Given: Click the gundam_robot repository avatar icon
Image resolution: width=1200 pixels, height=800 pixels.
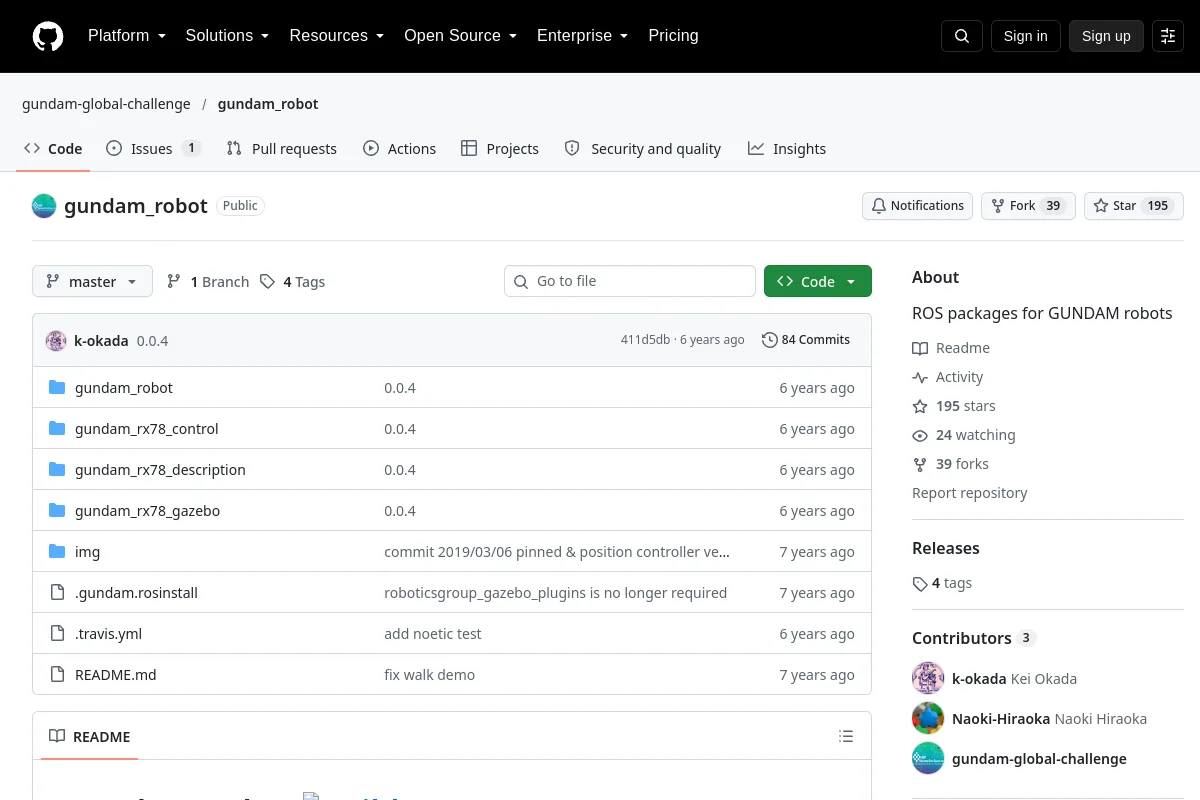Looking at the screenshot, I should (x=44, y=206).
